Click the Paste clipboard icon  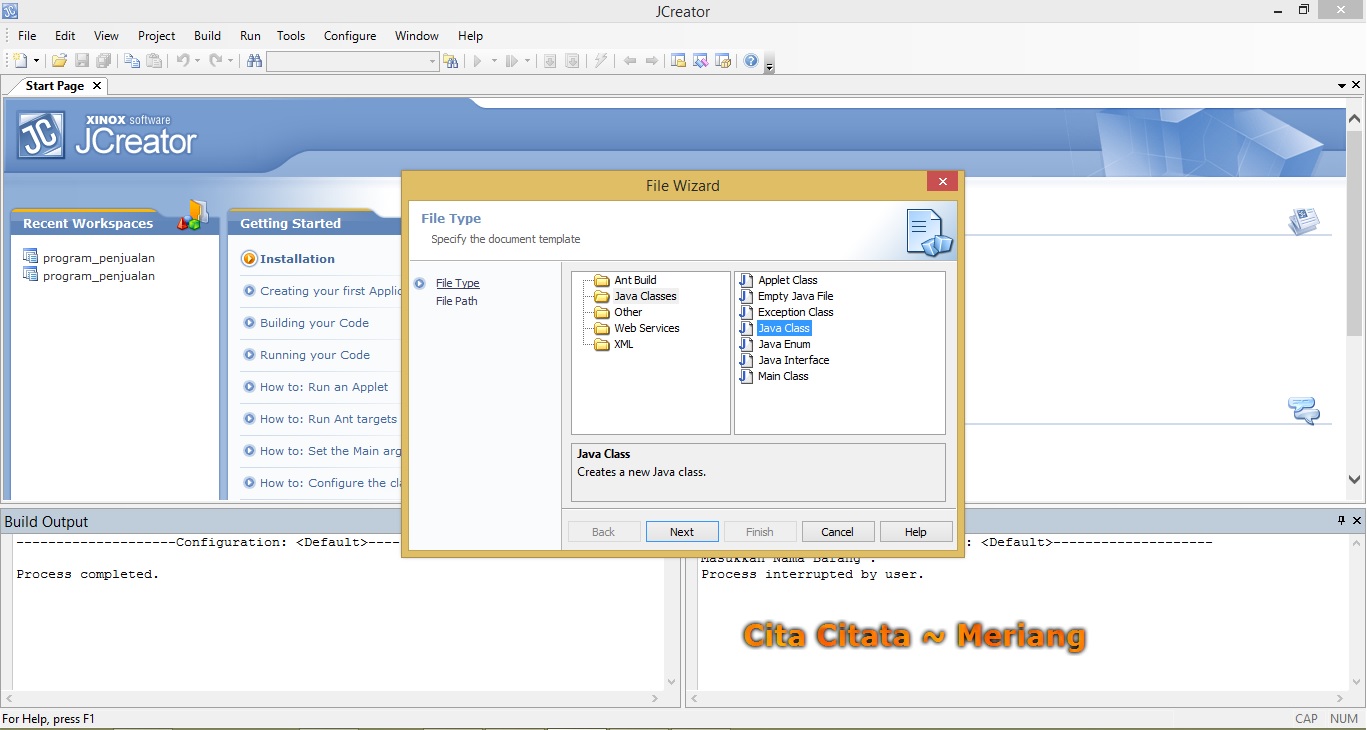coord(154,61)
